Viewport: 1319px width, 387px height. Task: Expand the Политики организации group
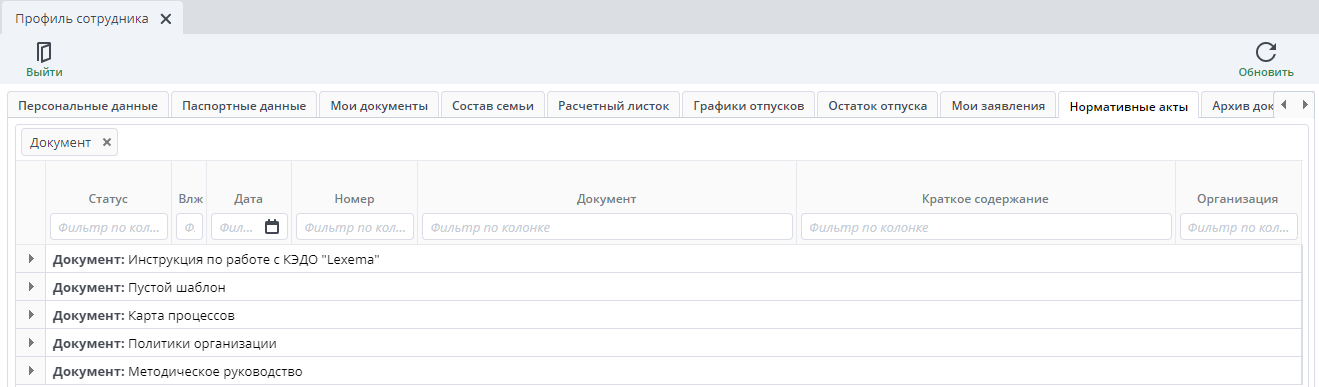31,343
